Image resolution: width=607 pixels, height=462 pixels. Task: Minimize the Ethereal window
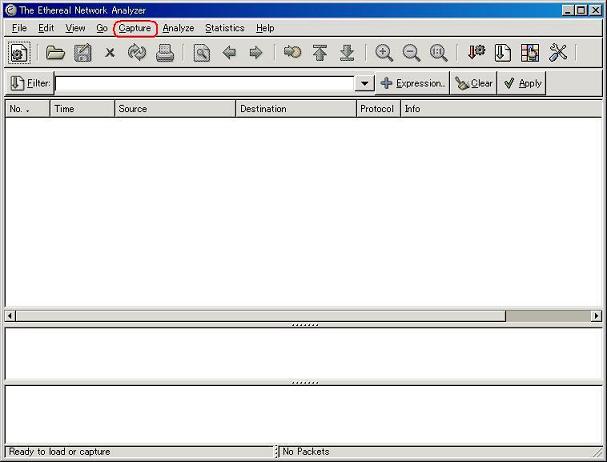point(568,10)
